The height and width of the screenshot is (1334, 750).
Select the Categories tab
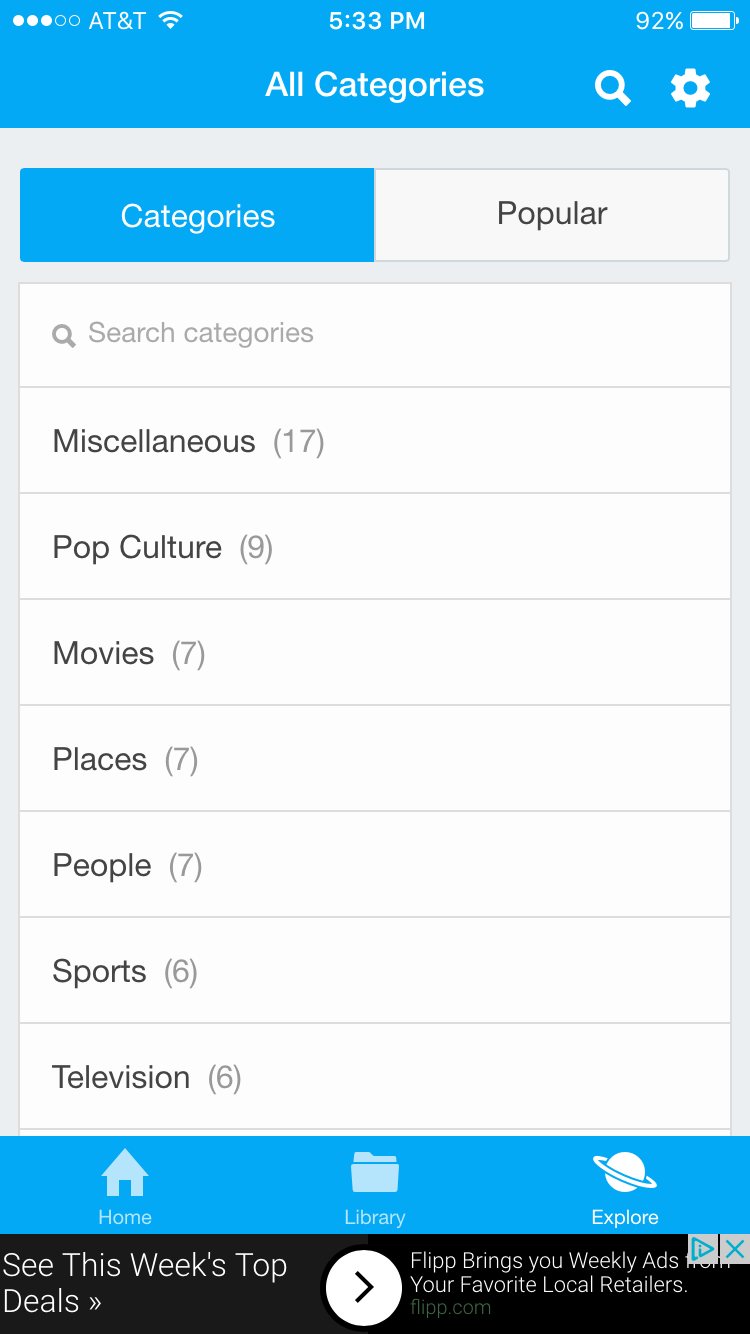(197, 215)
